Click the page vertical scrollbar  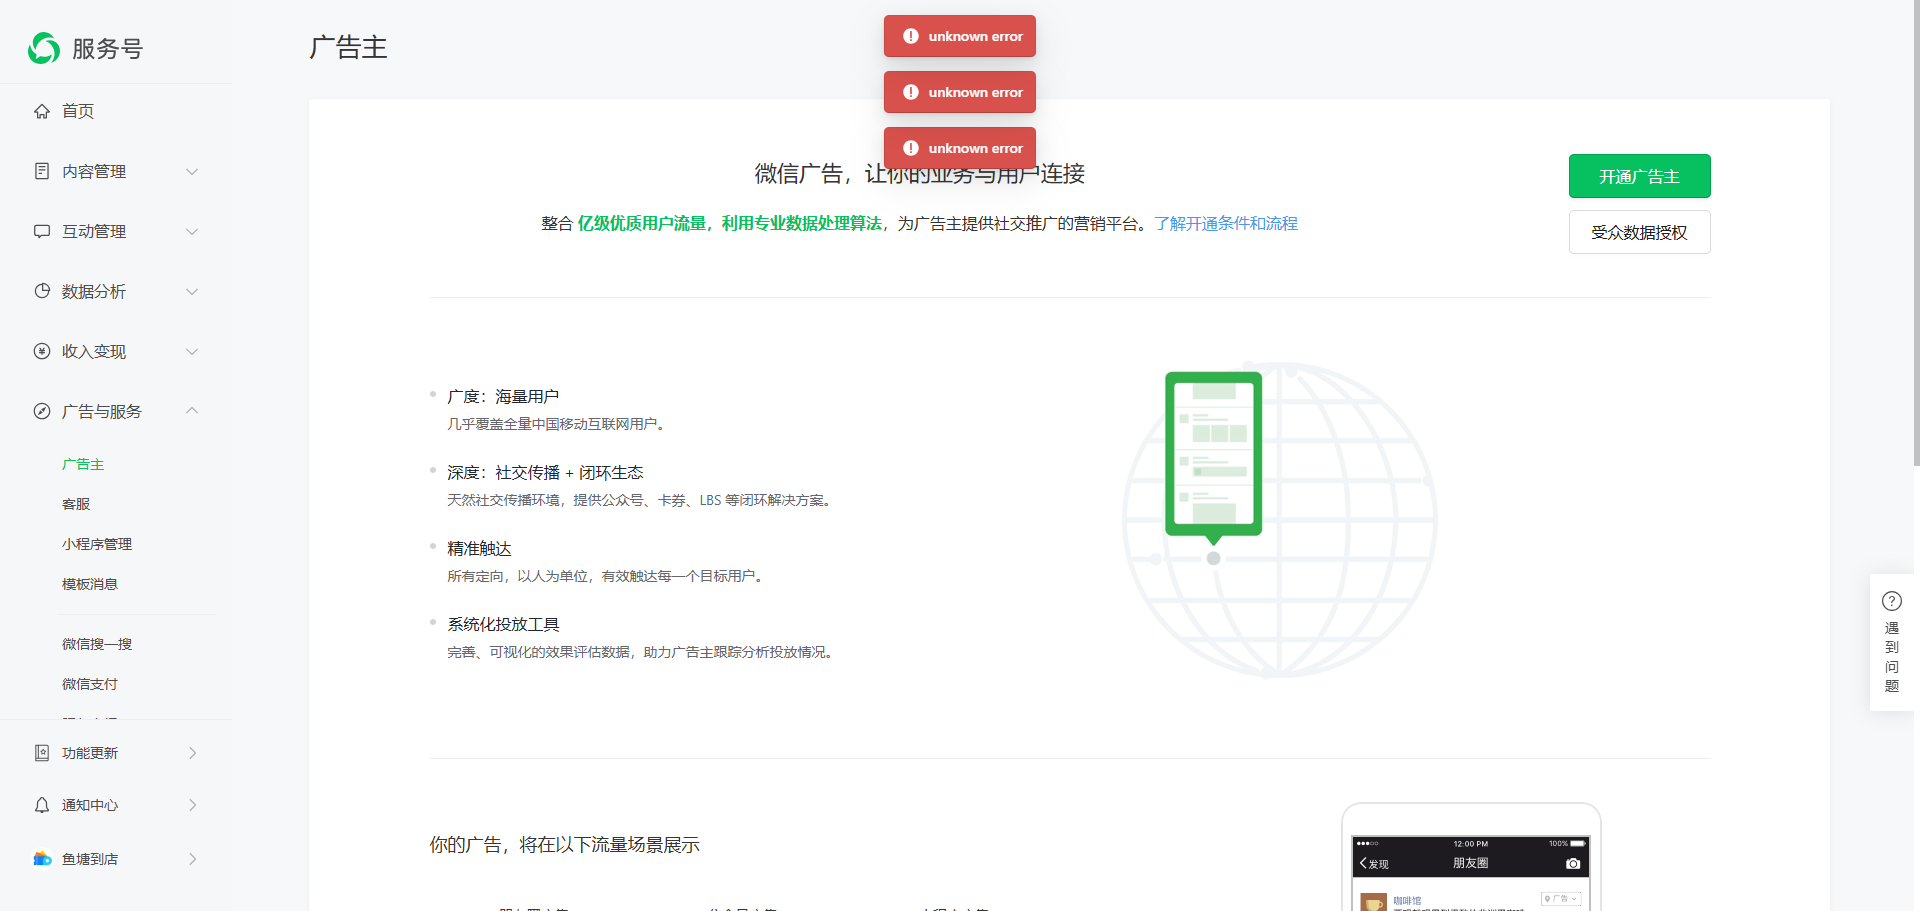[1916, 232]
